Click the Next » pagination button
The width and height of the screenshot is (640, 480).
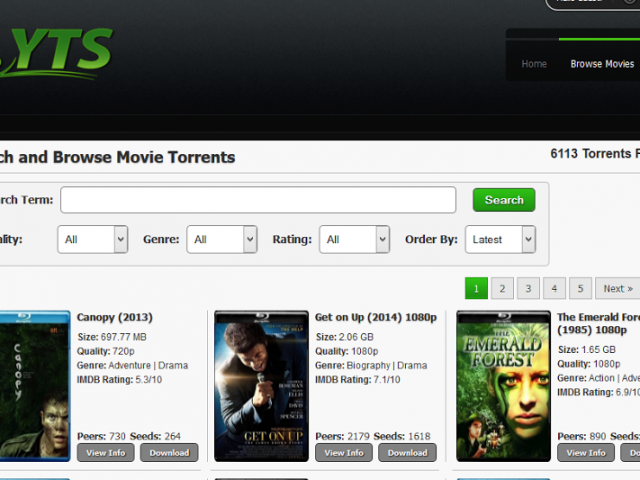click(x=618, y=289)
